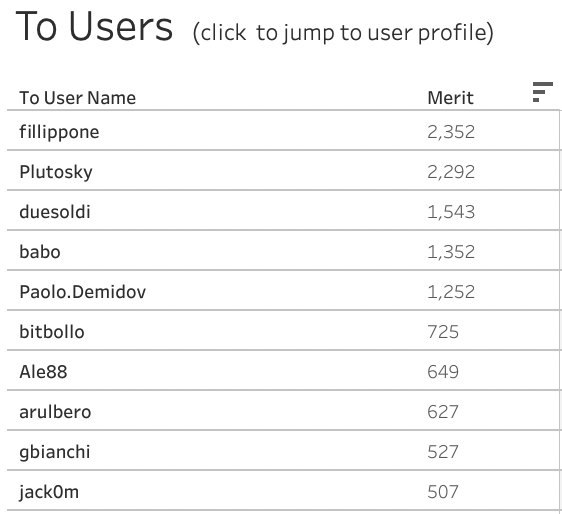Click the sort descending icon beside Merit
The width and height of the screenshot is (562, 514).
coord(543,92)
